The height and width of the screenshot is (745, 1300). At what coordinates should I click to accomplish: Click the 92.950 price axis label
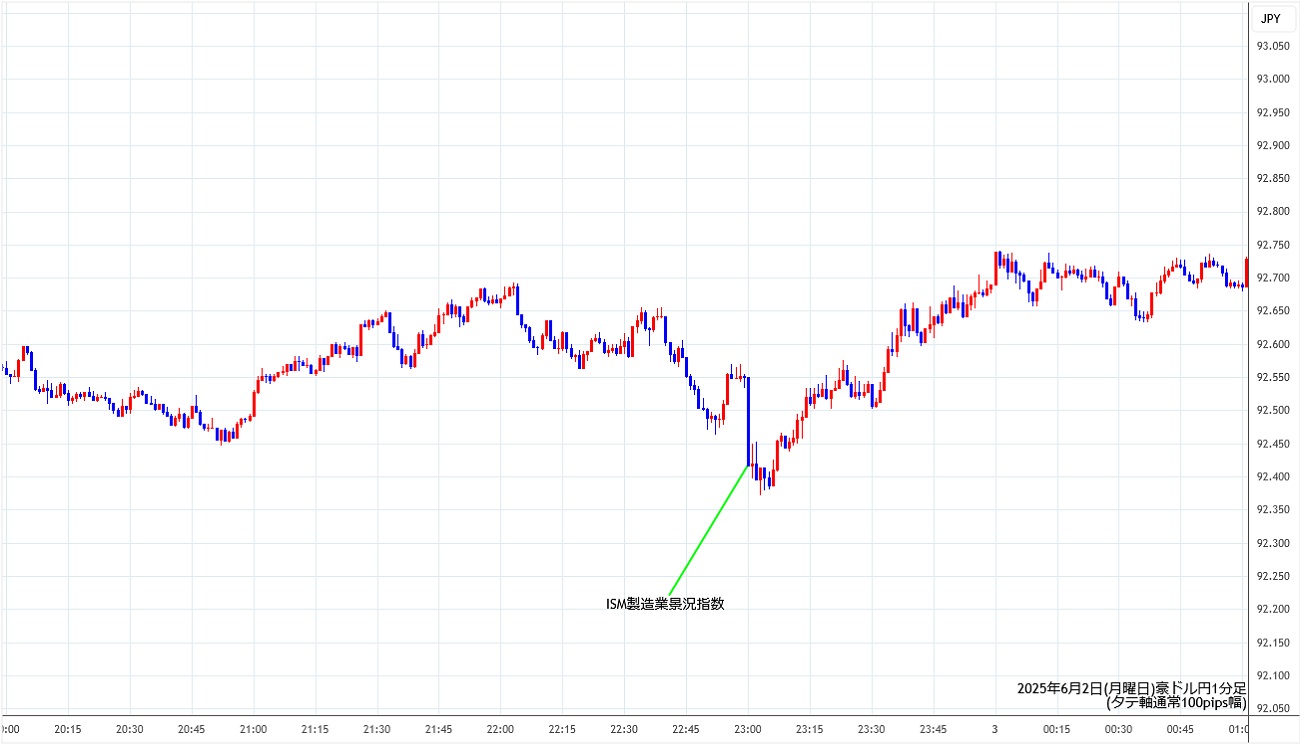(1274, 112)
